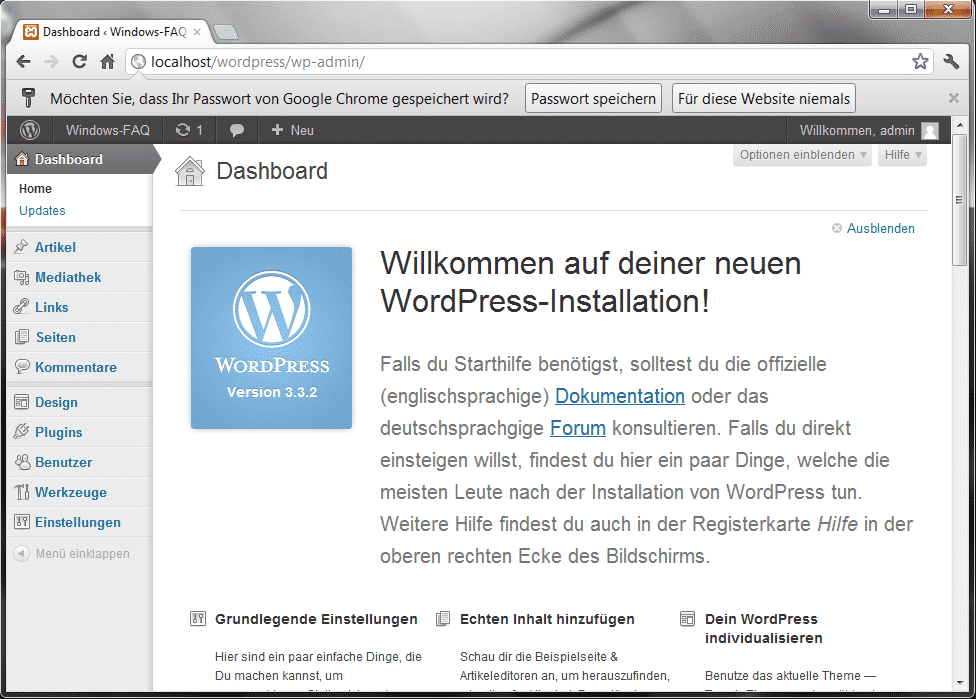Click scrollbar down arrow
Image resolution: width=976 pixels, height=699 pixels.
click(x=959, y=683)
